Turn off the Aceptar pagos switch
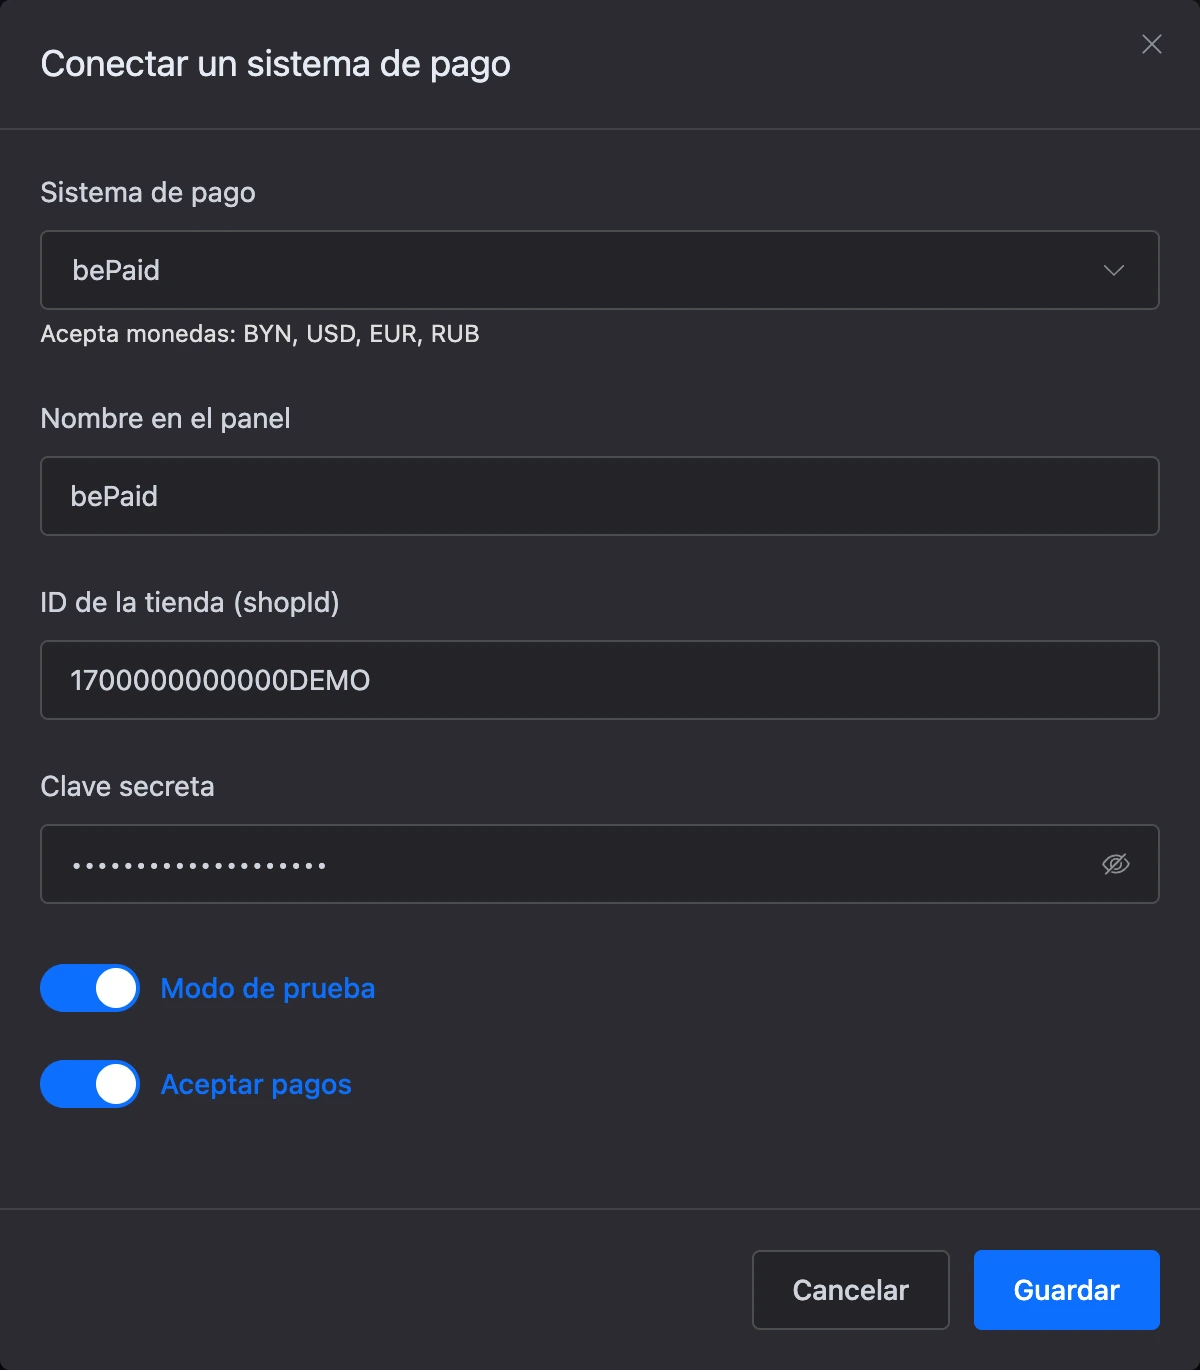This screenshot has height=1370, width=1200. (90, 1084)
